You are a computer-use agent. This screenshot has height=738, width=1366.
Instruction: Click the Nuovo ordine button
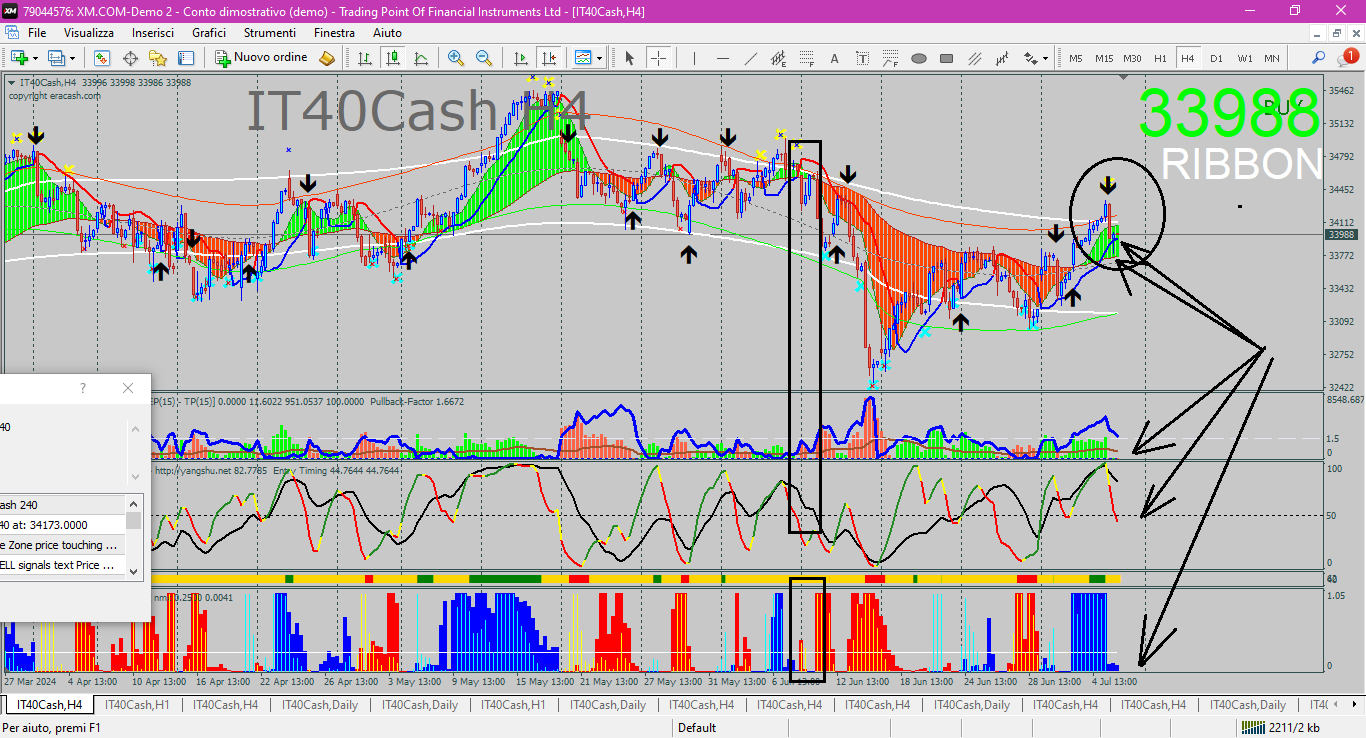click(x=262, y=58)
